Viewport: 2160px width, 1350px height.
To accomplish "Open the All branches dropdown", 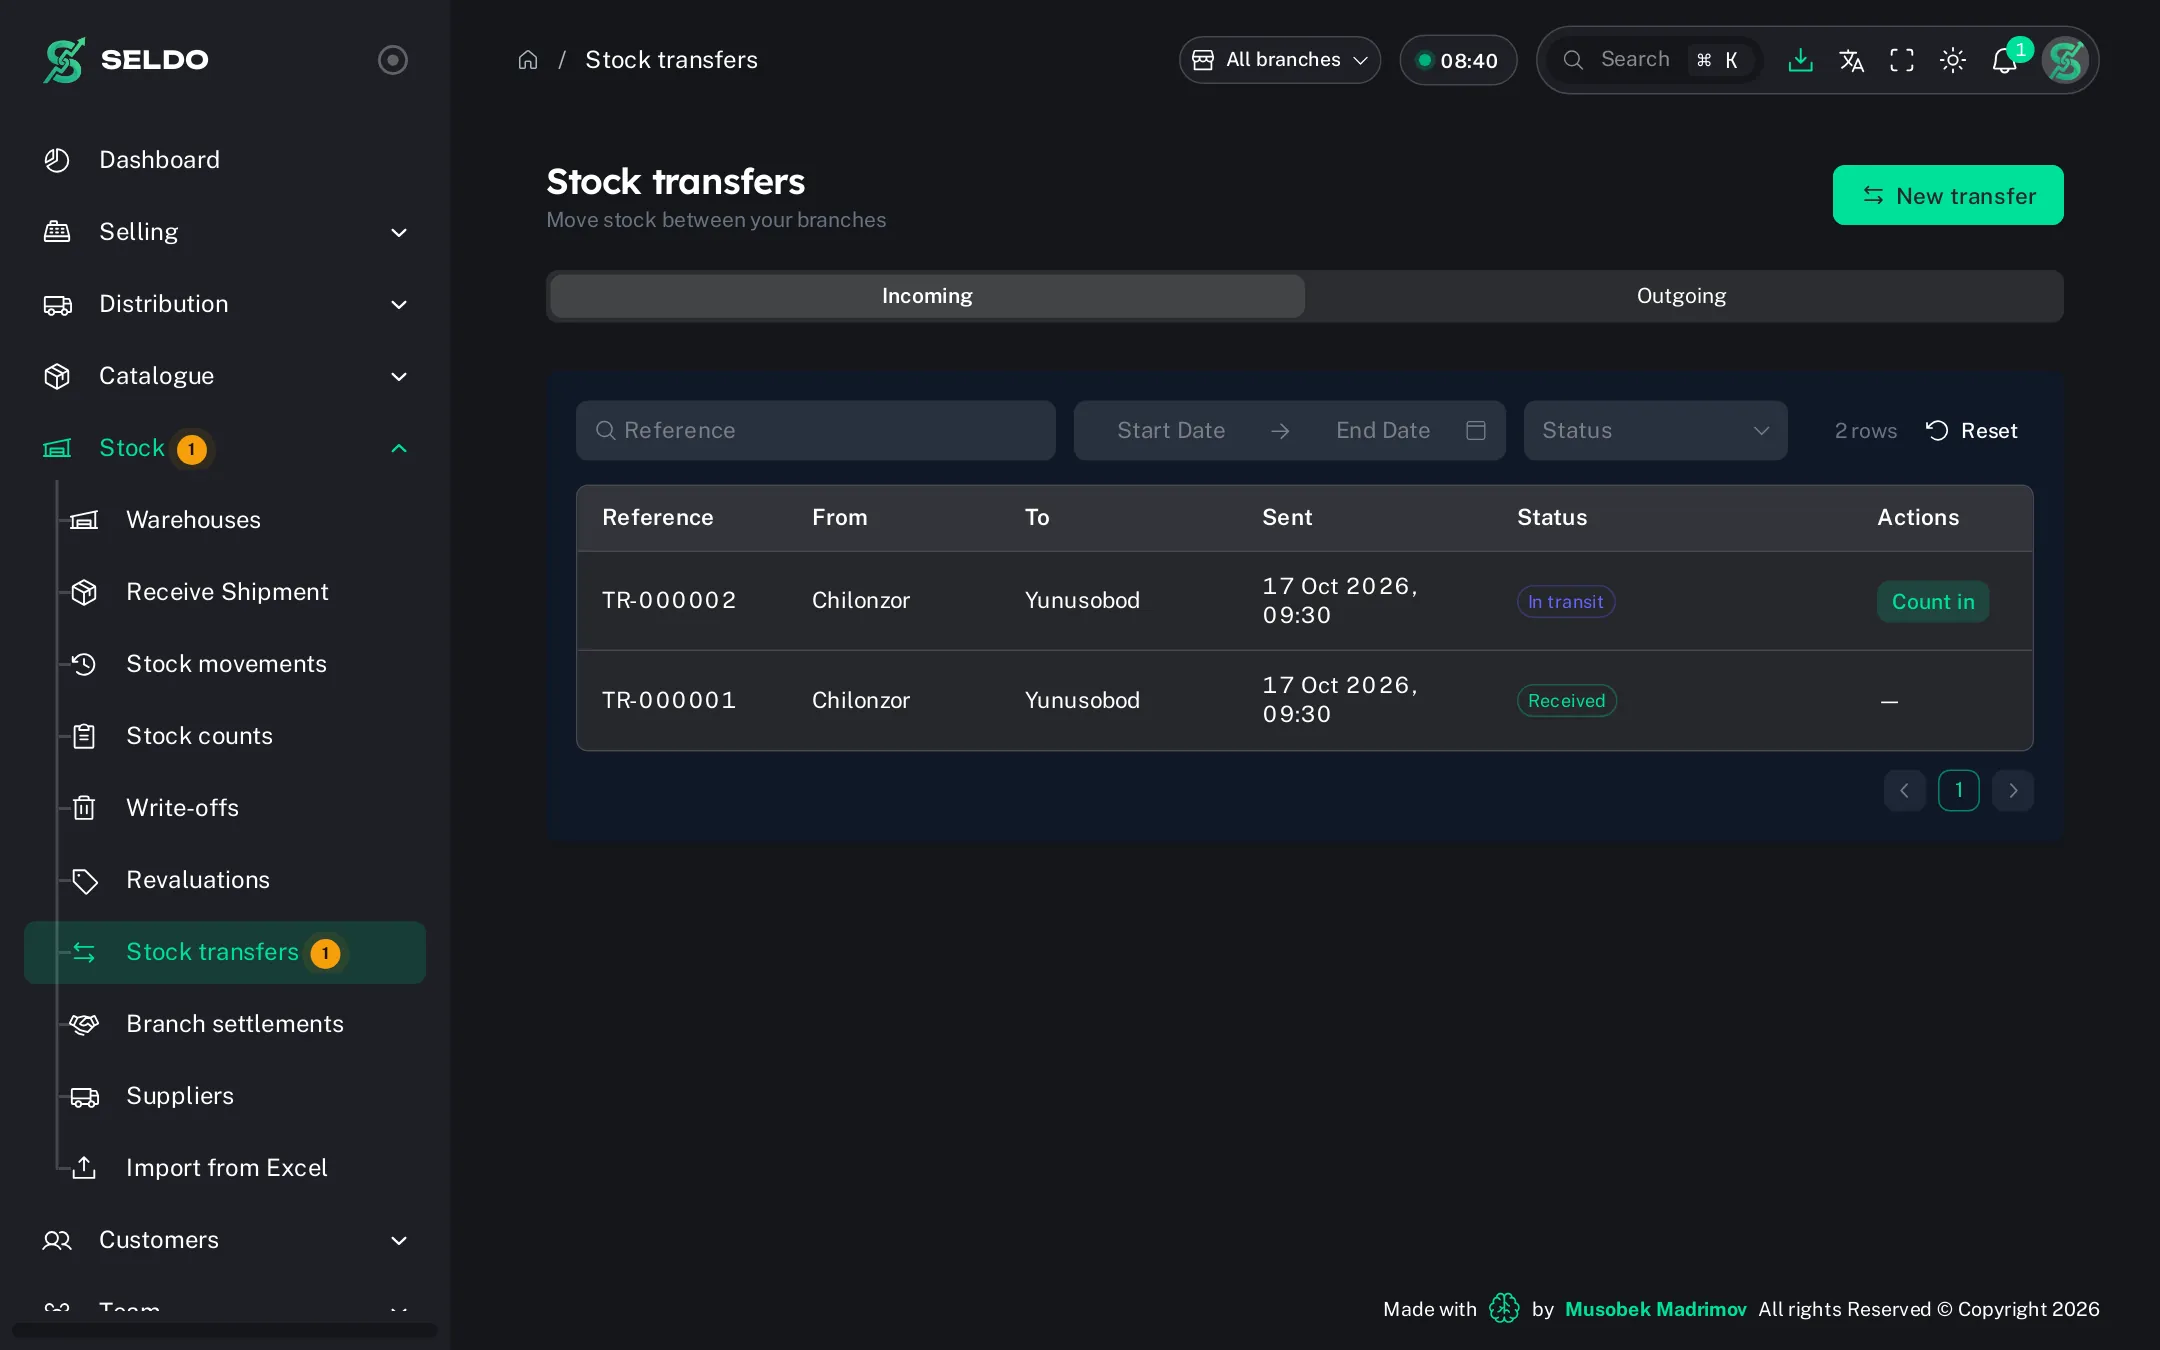I will [x=1280, y=60].
